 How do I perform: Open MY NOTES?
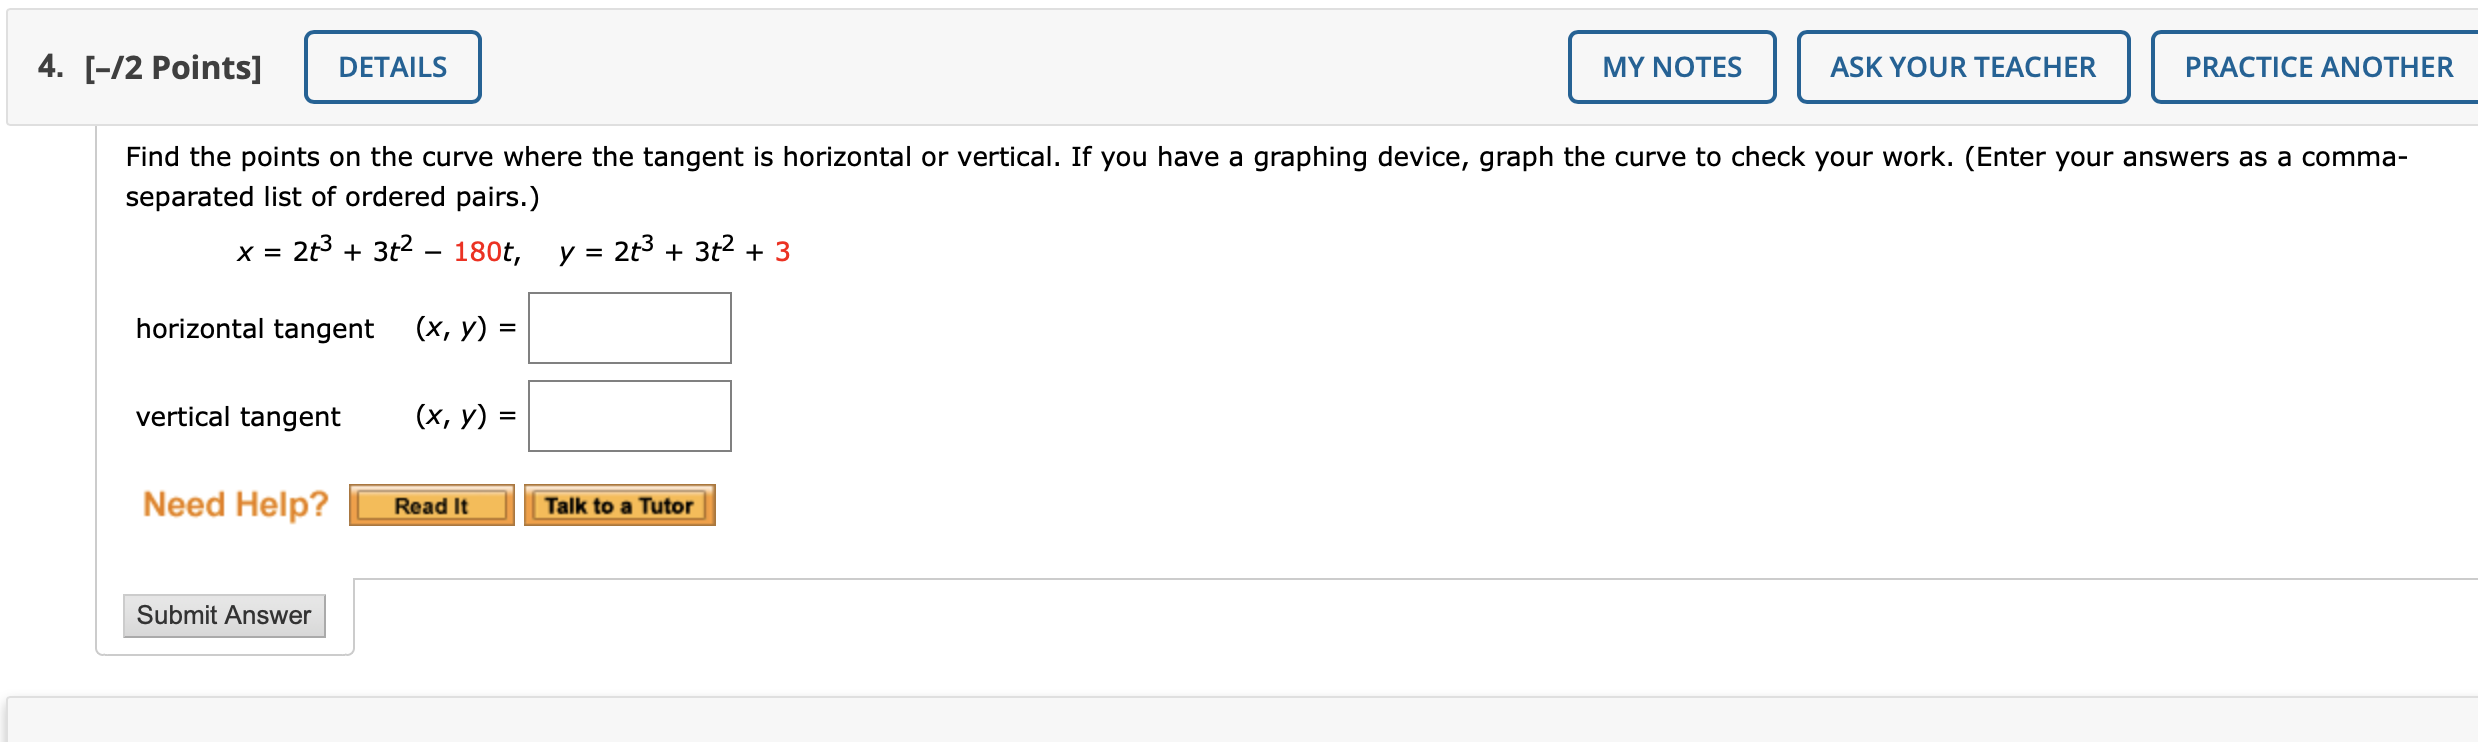(x=1673, y=66)
